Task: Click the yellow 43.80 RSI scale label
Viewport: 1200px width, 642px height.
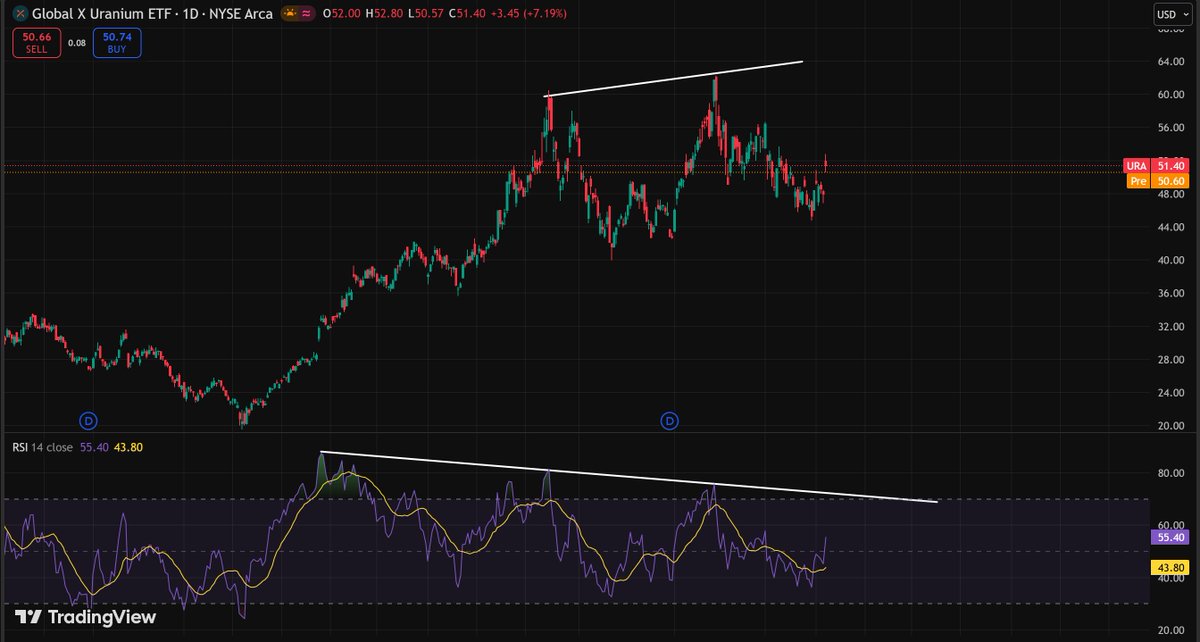Action: pos(1170,567)
